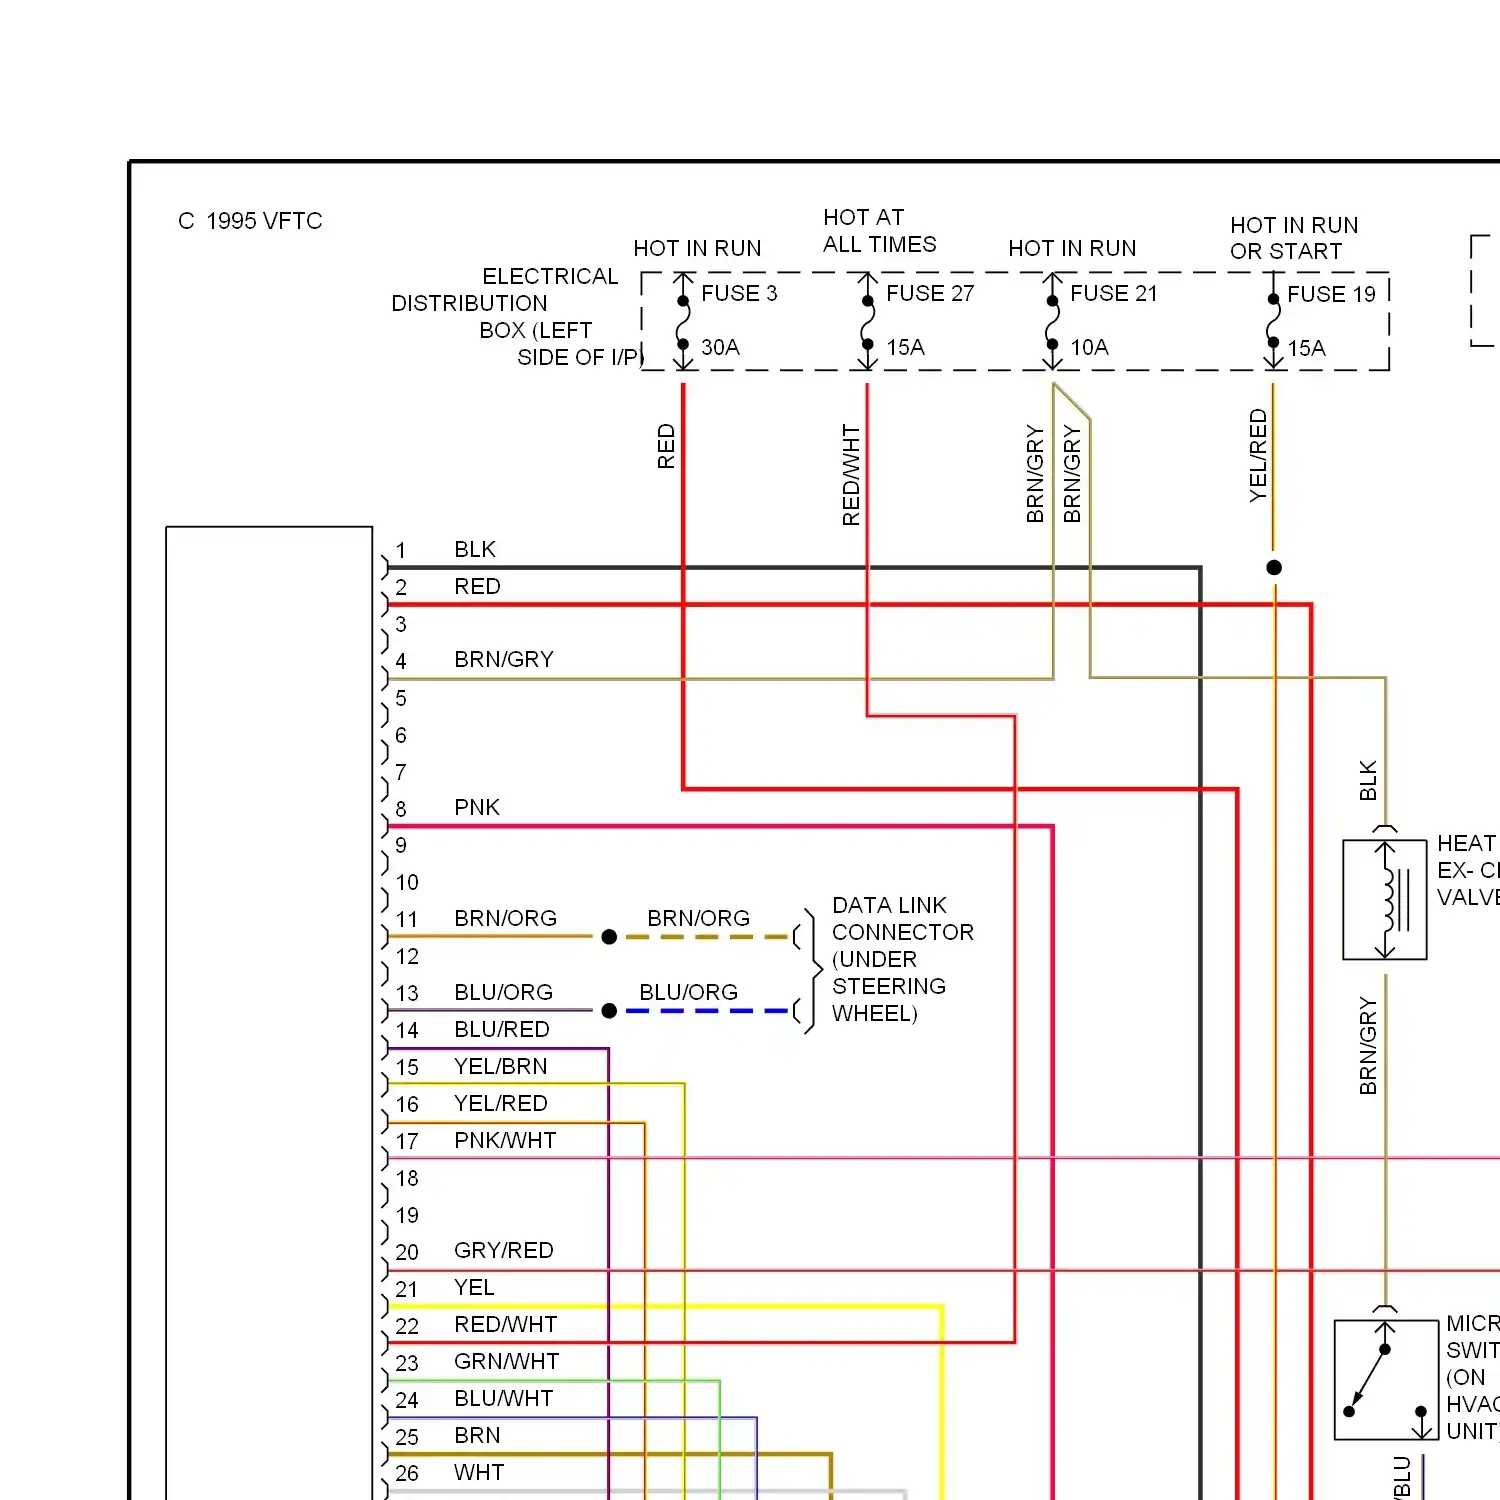This screenshot has width=1500, height=1500.
Task: Click the '15A' rating under Fuse 27
Action: tap(905, 347)
